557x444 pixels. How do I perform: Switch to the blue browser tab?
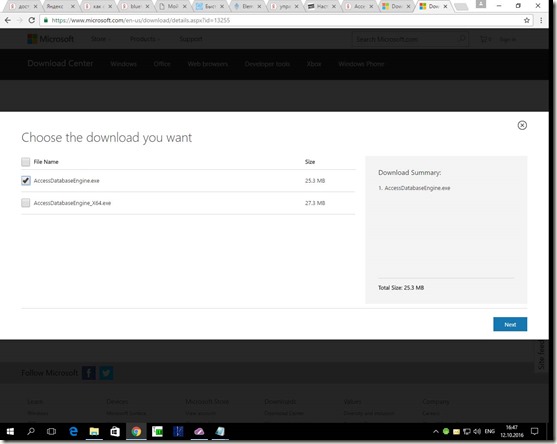click(x=134, y=6)
